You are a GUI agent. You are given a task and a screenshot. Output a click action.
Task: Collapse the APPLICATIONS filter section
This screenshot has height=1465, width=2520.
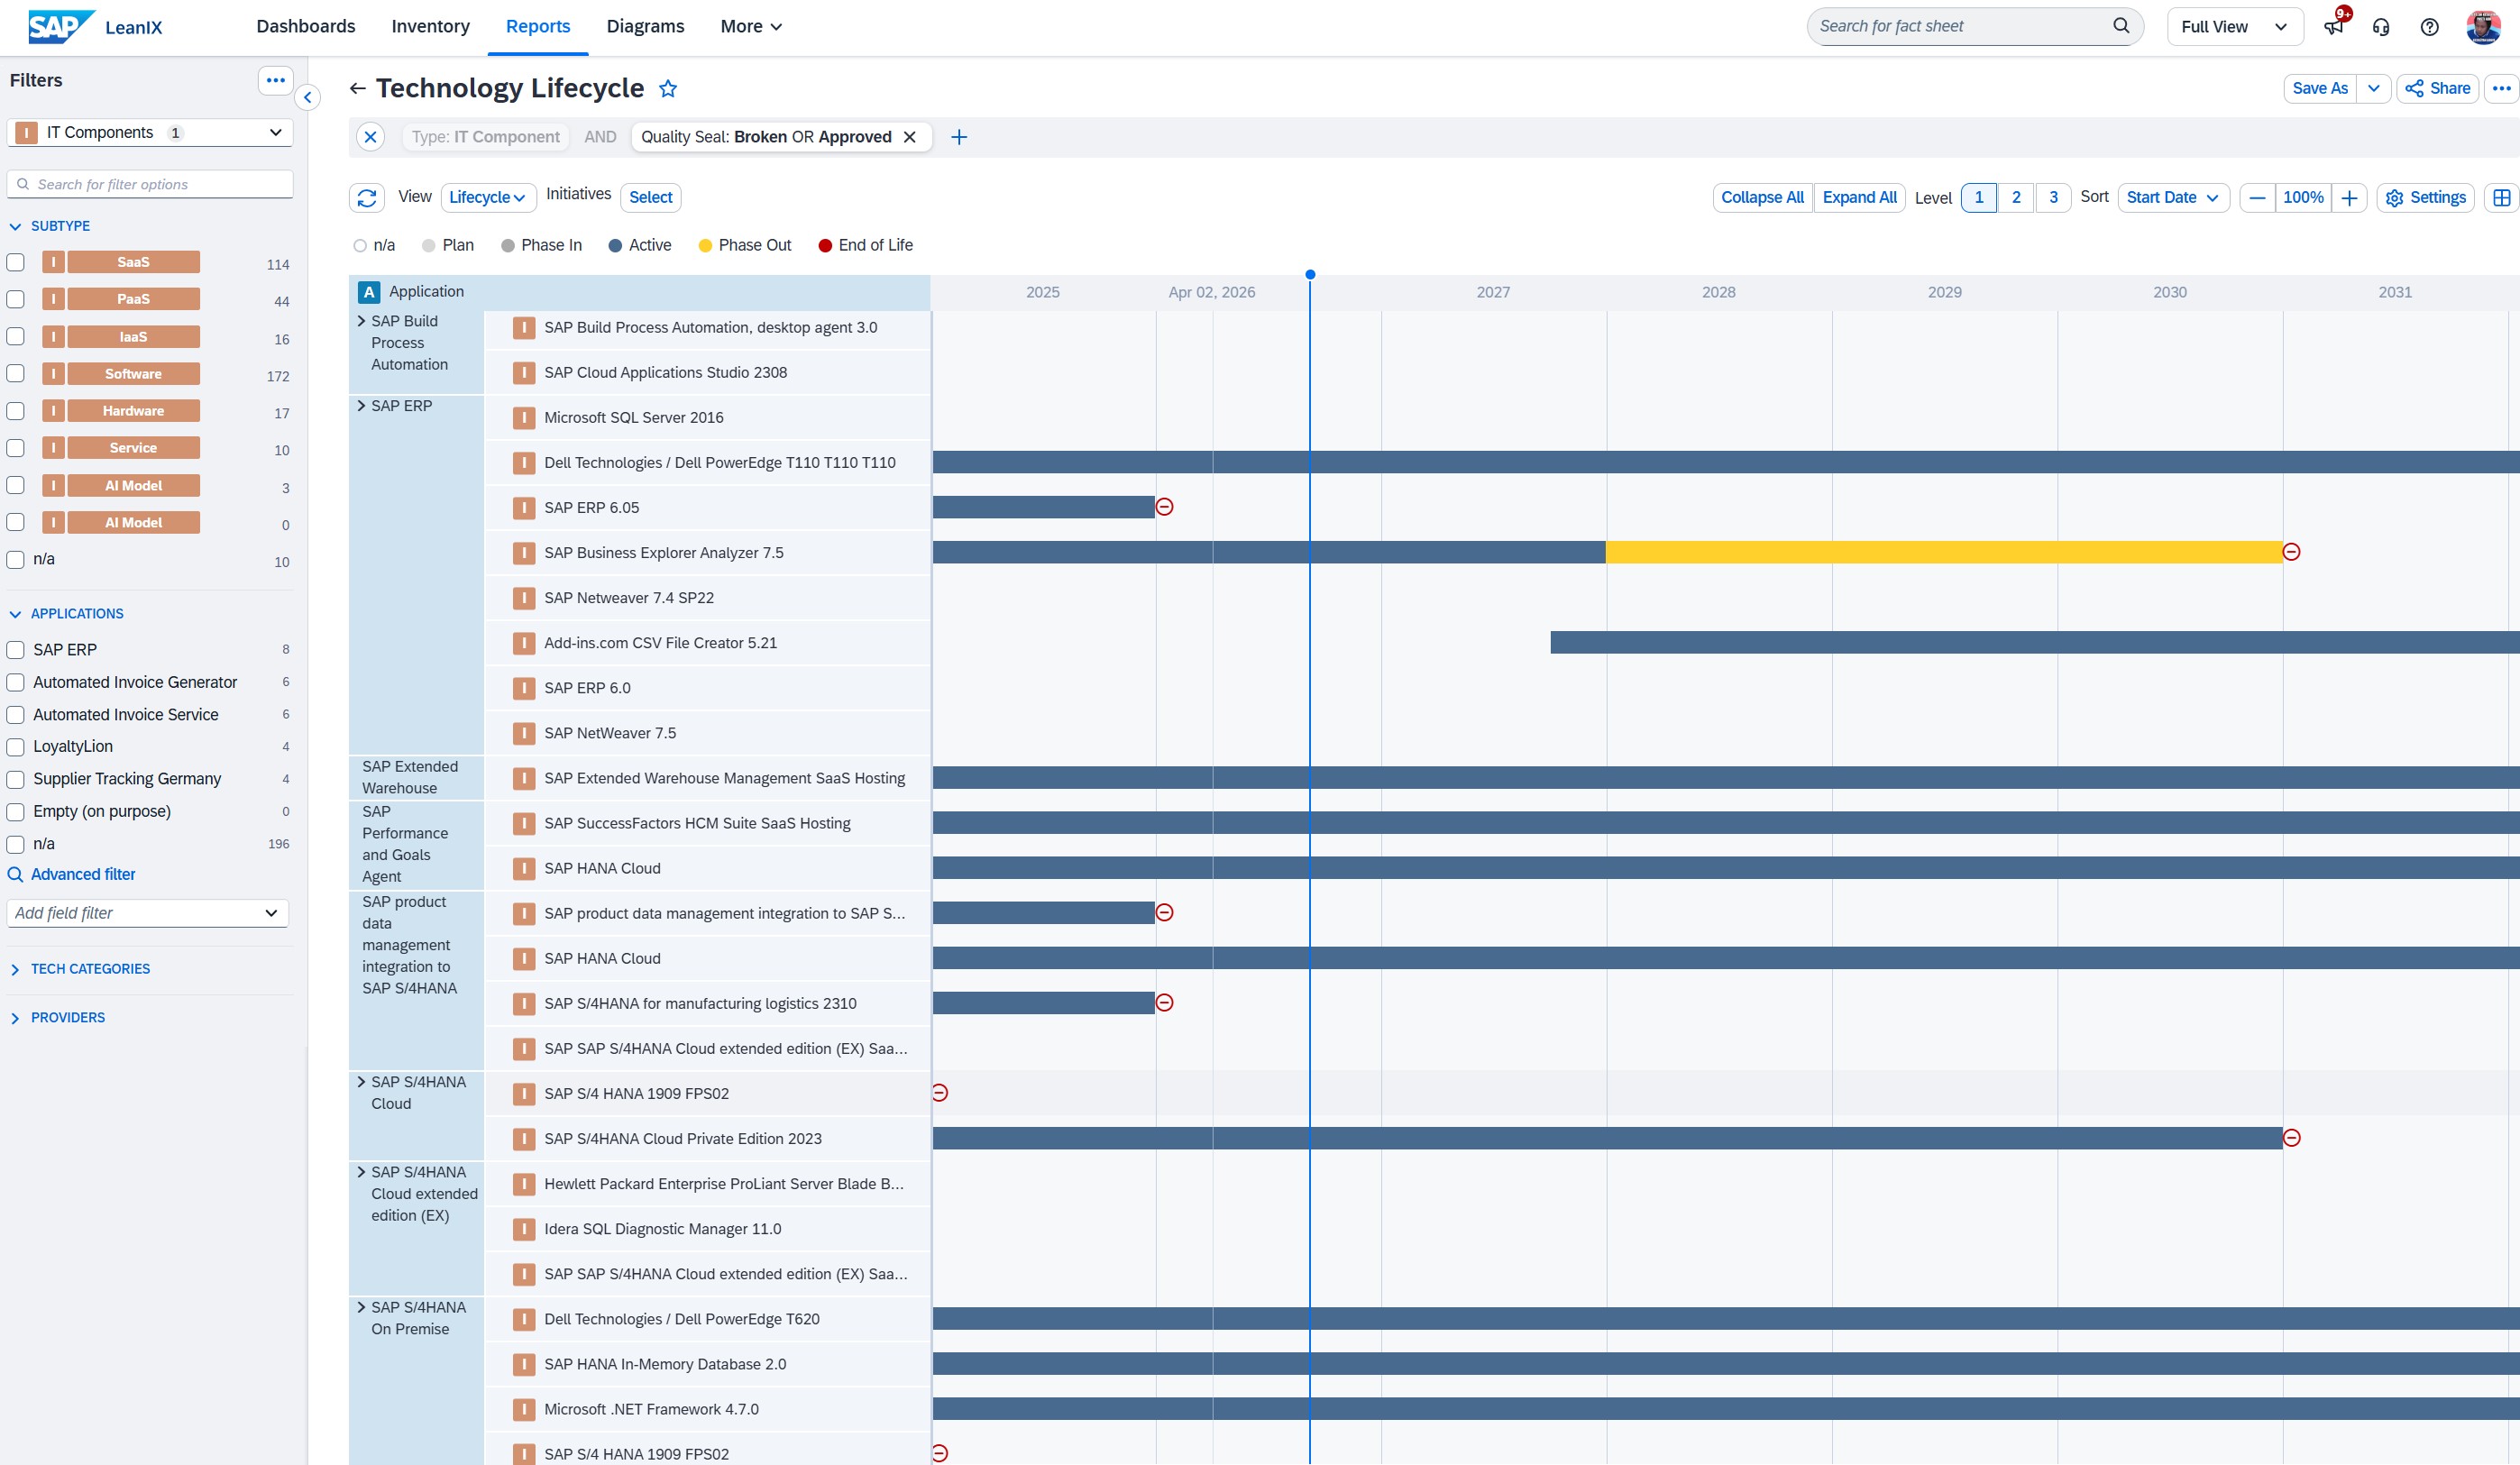click(15, 614)
